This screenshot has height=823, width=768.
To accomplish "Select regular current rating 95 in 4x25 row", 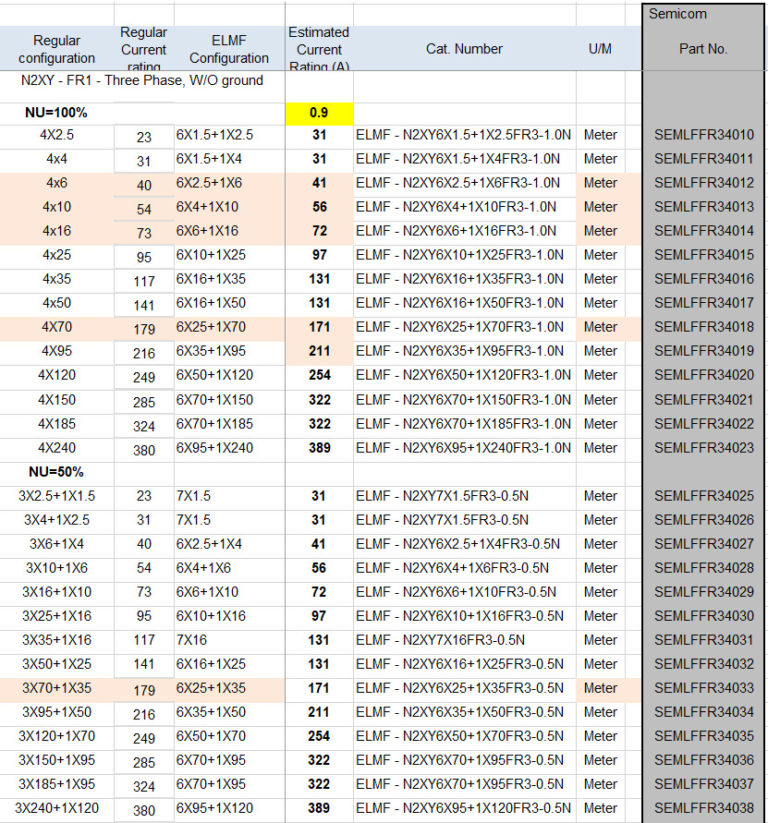I will [x=144, y=257].
